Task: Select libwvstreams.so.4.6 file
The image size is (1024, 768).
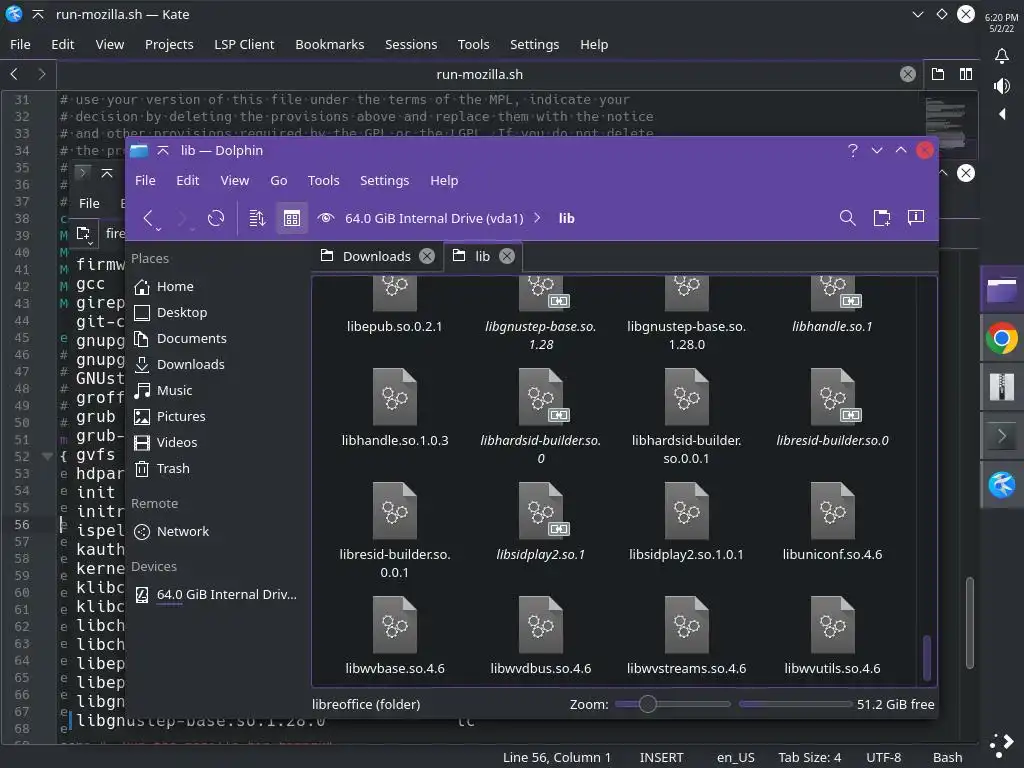Action: 686,635
